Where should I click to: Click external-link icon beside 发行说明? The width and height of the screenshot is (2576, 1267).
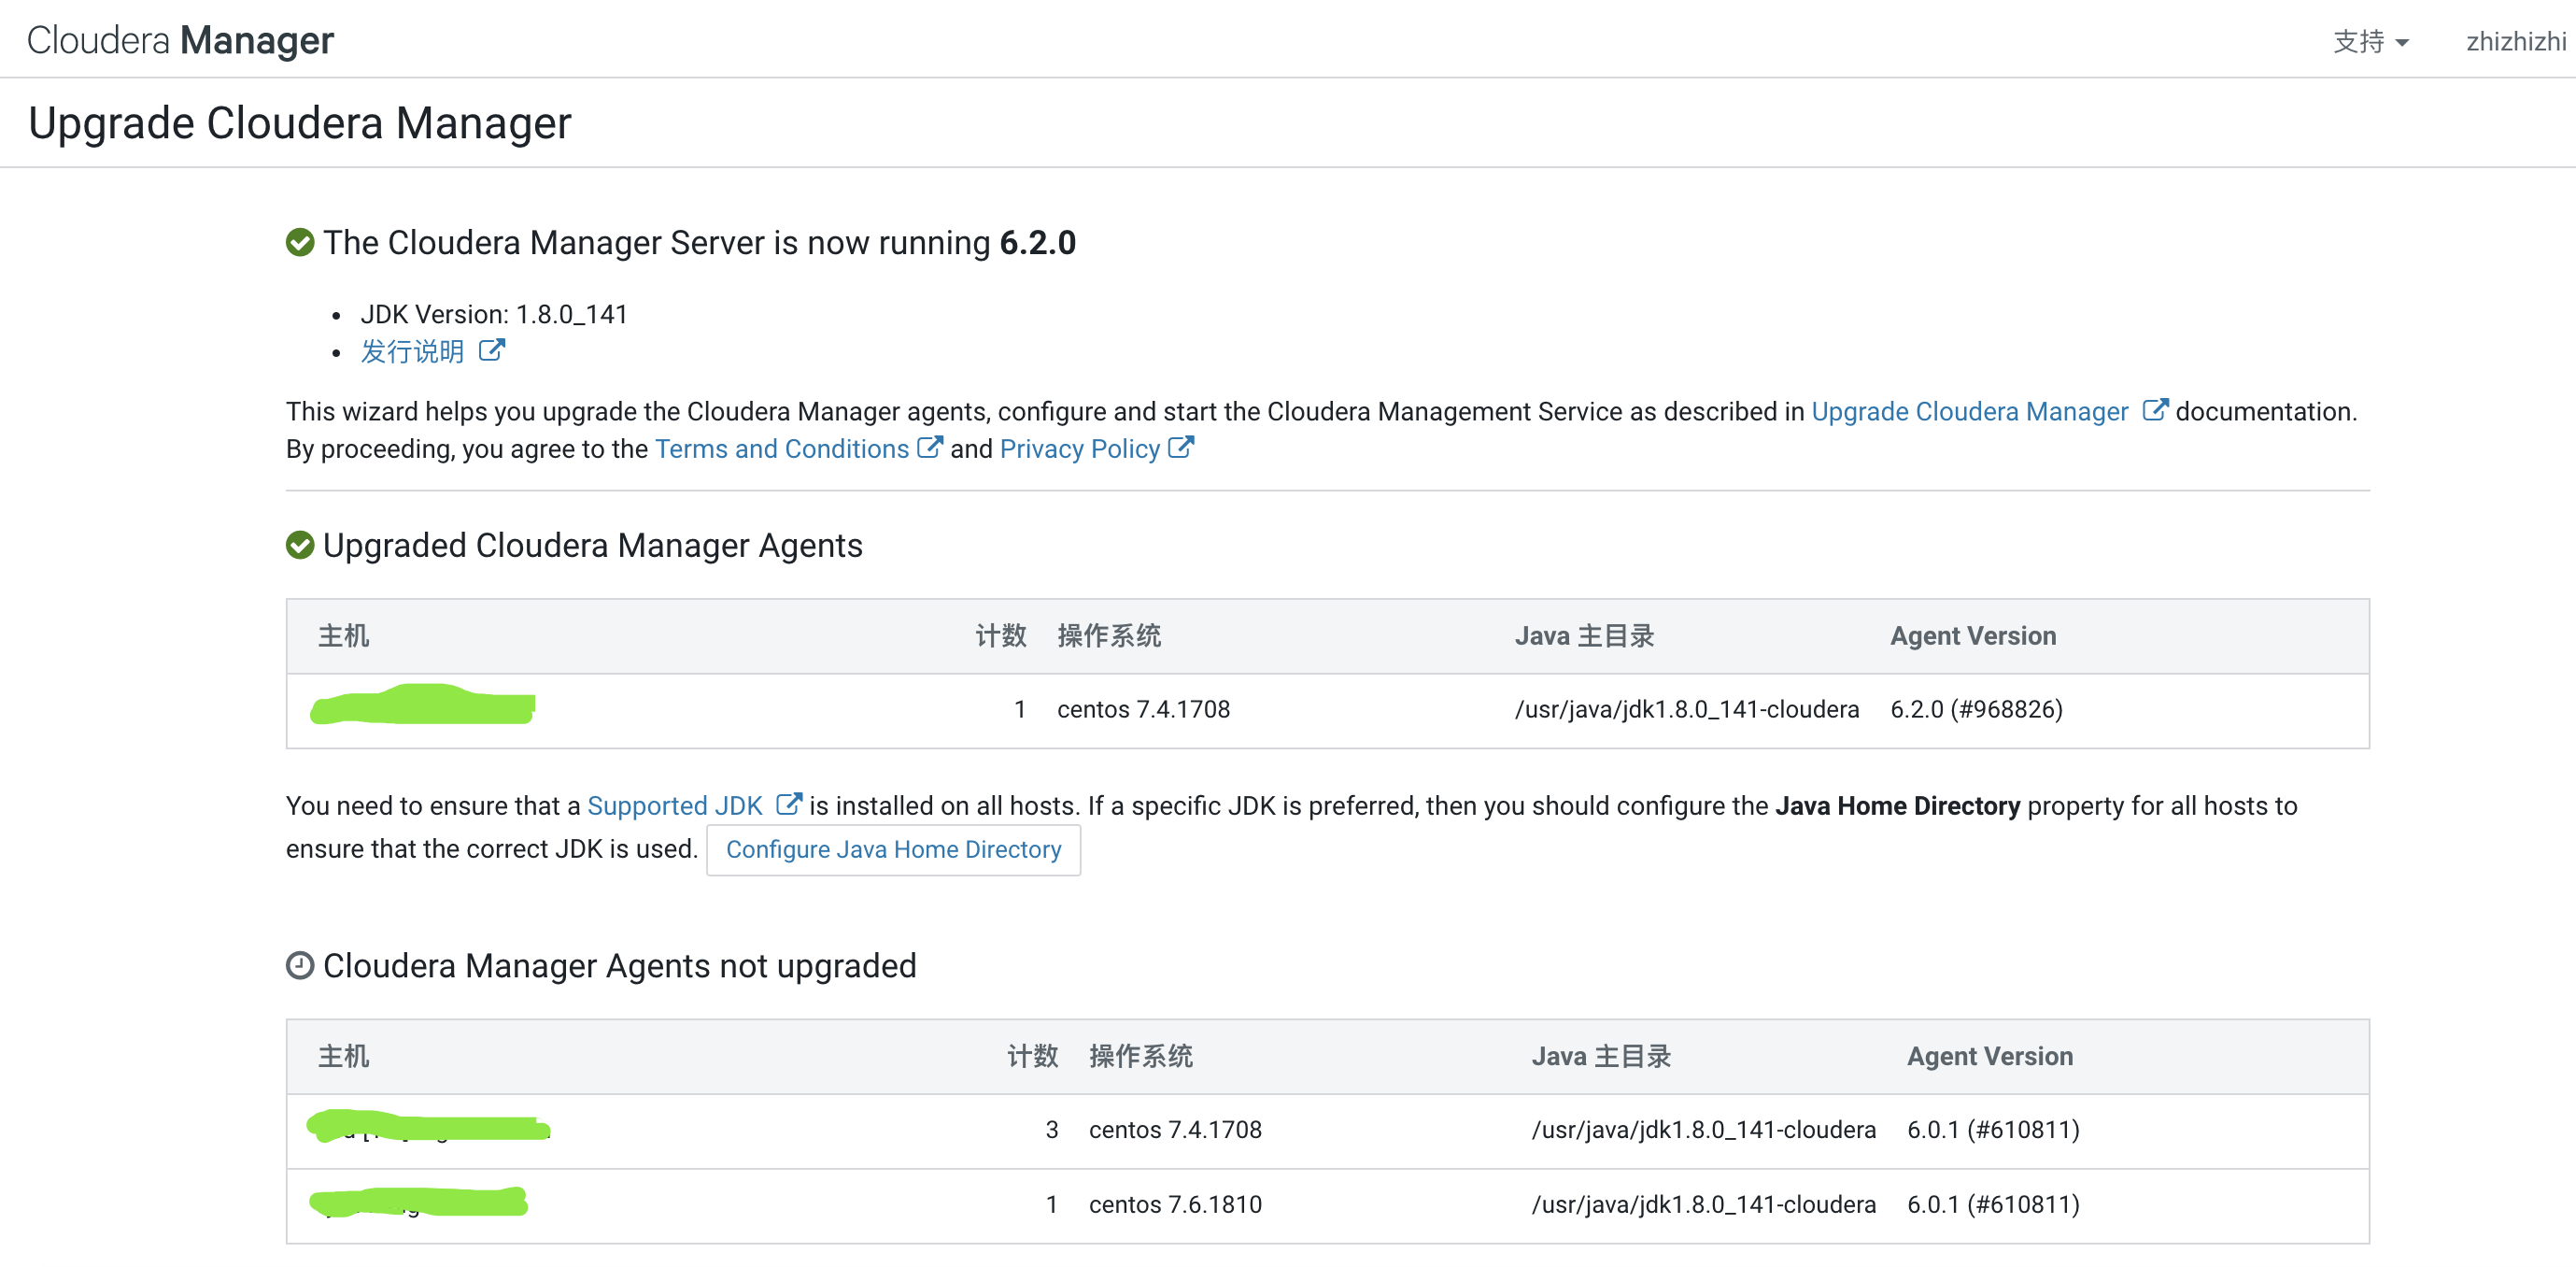click(x=491, y=350)
